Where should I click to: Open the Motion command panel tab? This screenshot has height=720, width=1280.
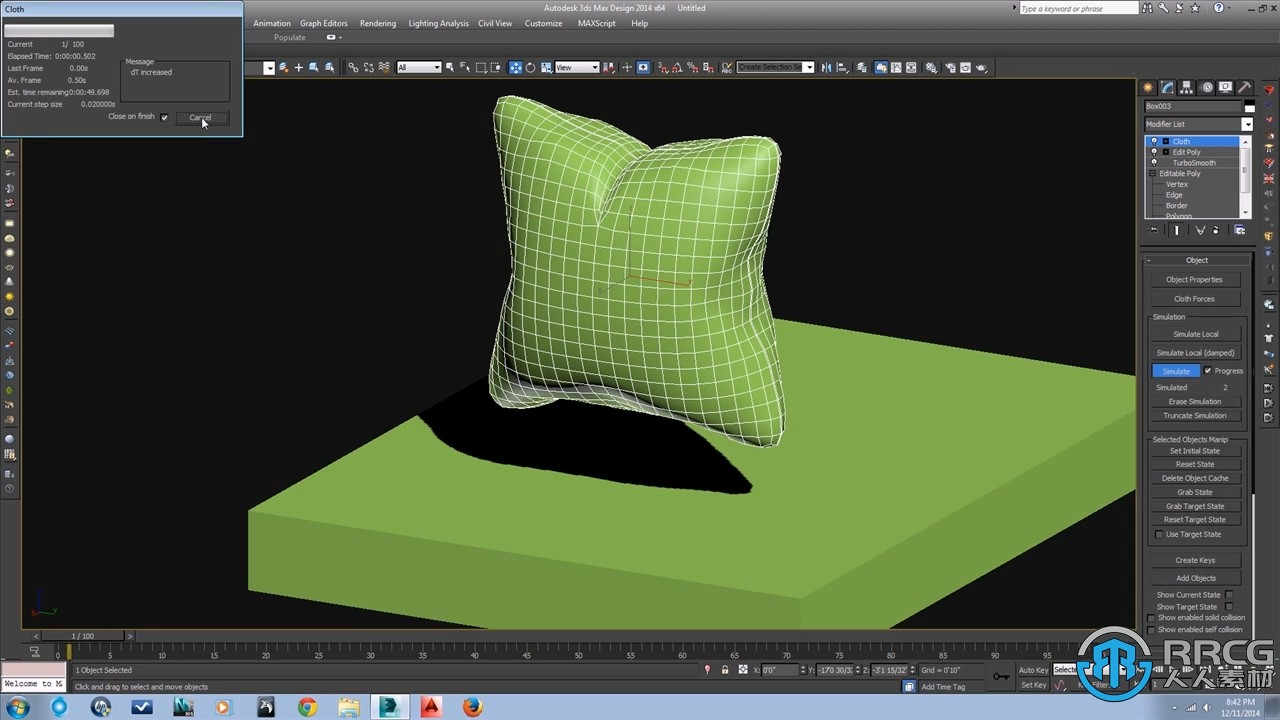[x=1207, y=87]
